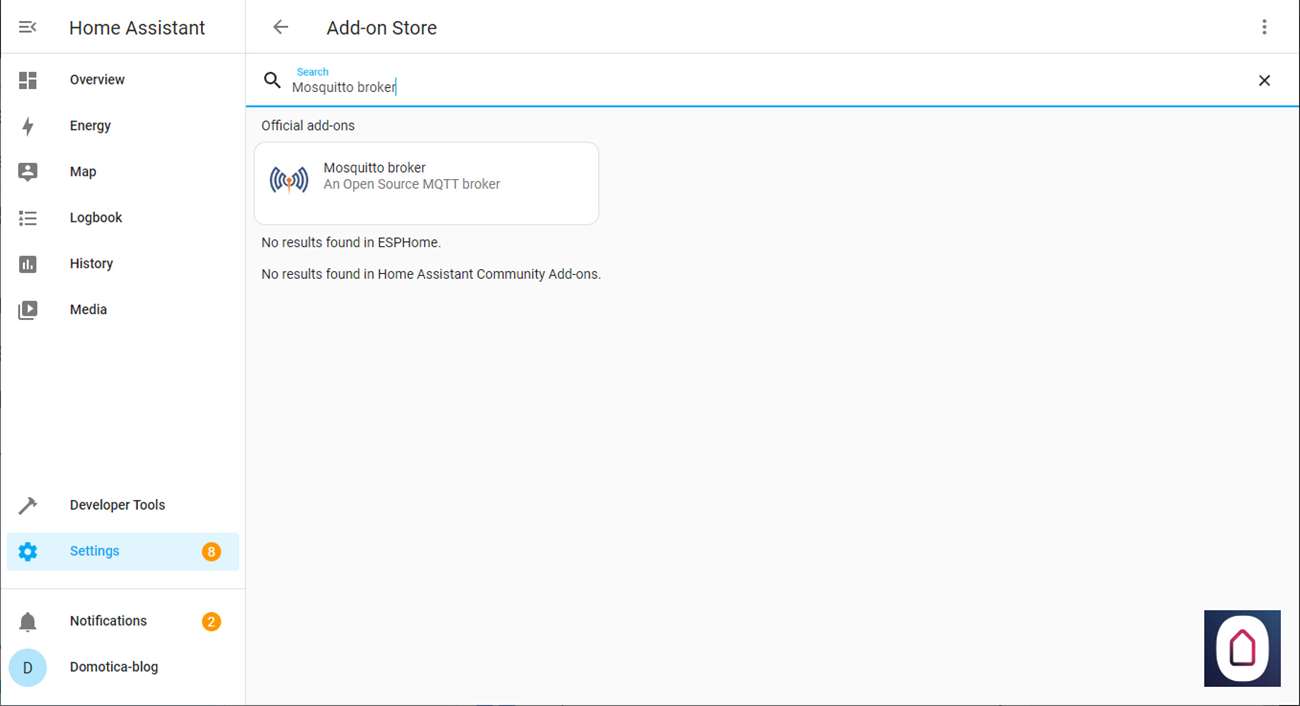Screen dimensions: 1300x706
Task: Click the magnifying glass search icon
Action: pyautogui.click(x=272, y=80)
